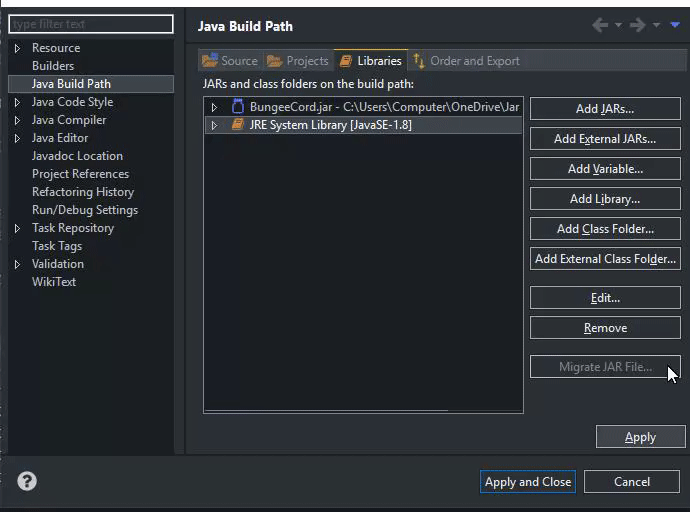Screen dimensions: 690x512
Task: Click the JRE System Library books icon
Action: (x=238, y=124)
